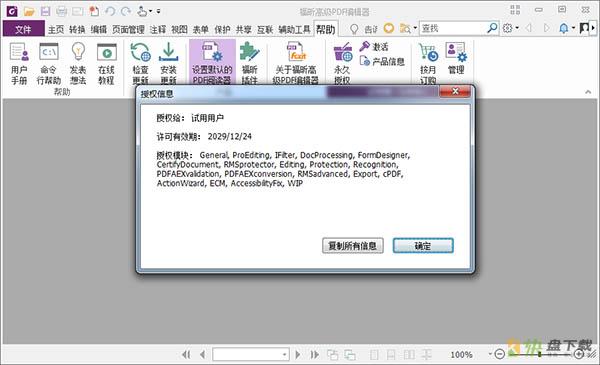The height and width of the screenshot is (365, 600).
Task: Open the 保护 ribbon tab
Action: (222, 29)
